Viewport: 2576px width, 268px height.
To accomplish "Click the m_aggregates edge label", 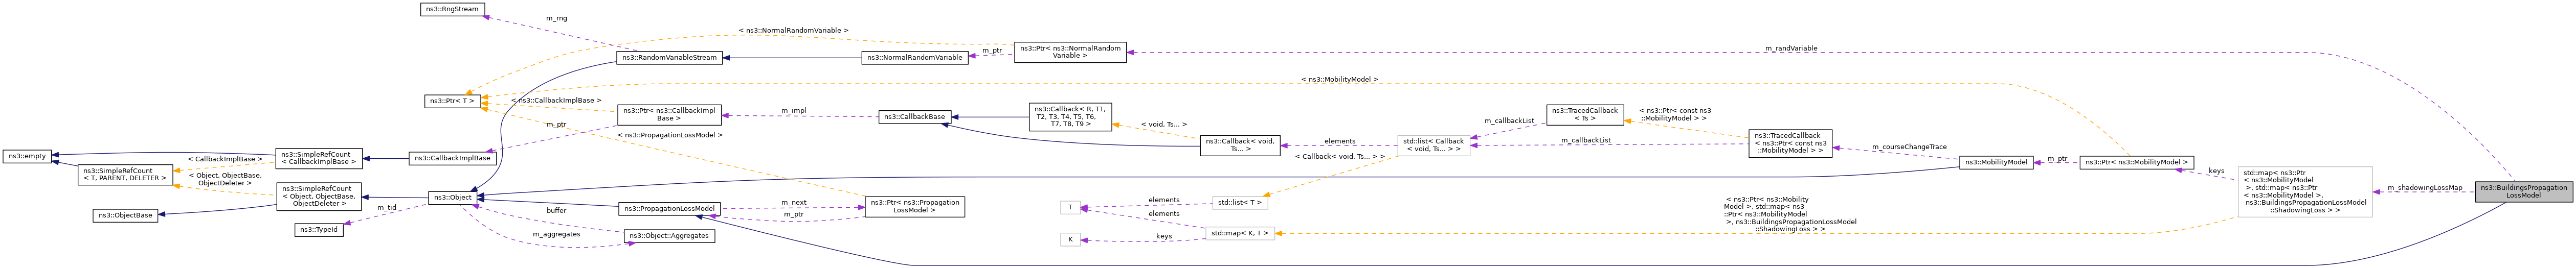I will tap(557, 234).
